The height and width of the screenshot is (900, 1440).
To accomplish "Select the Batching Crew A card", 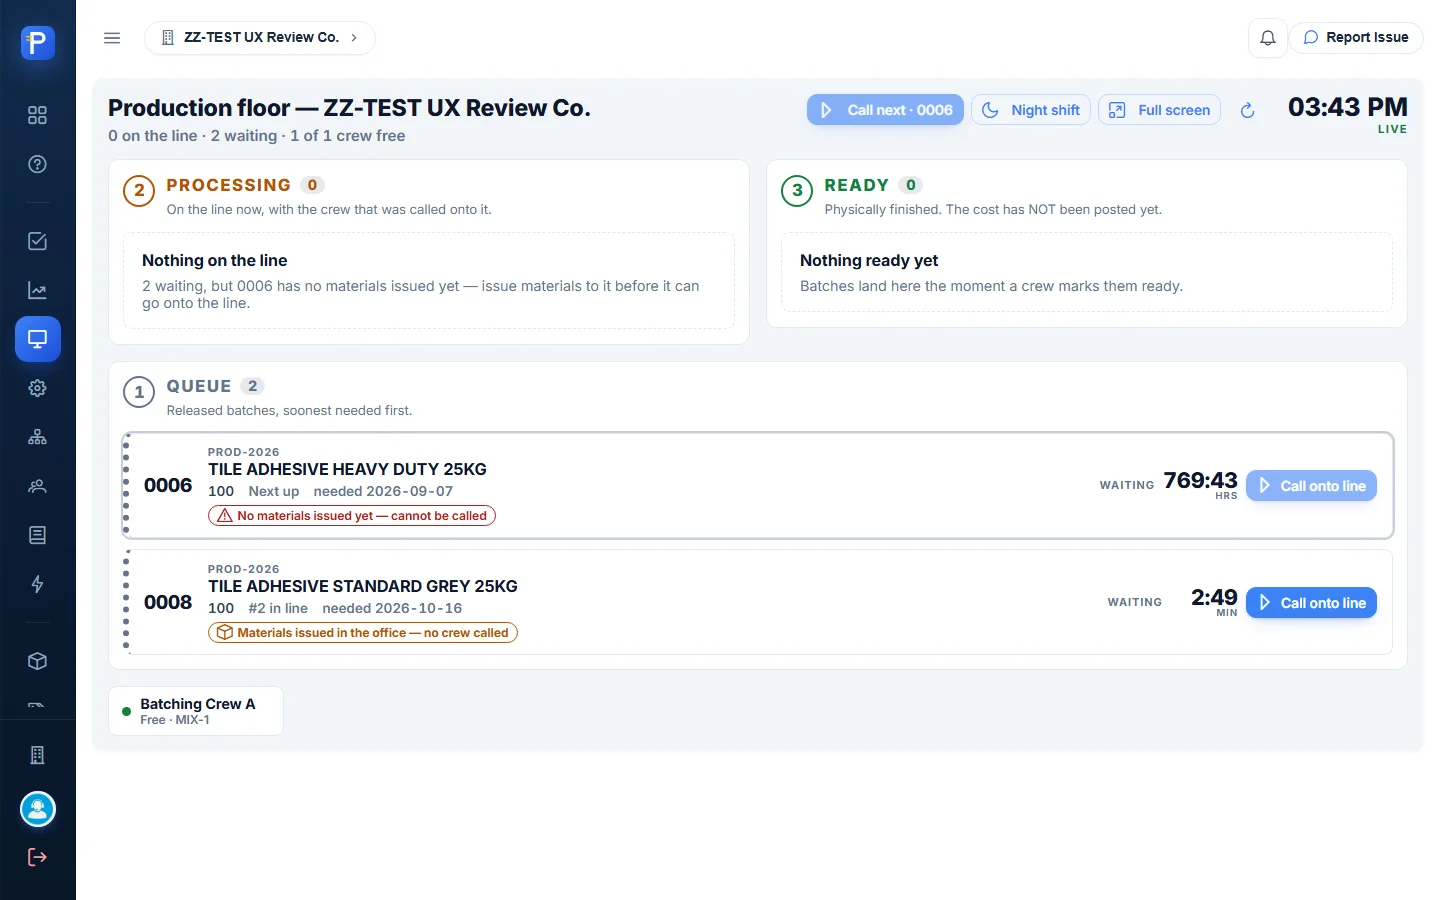I will [196, 711].
